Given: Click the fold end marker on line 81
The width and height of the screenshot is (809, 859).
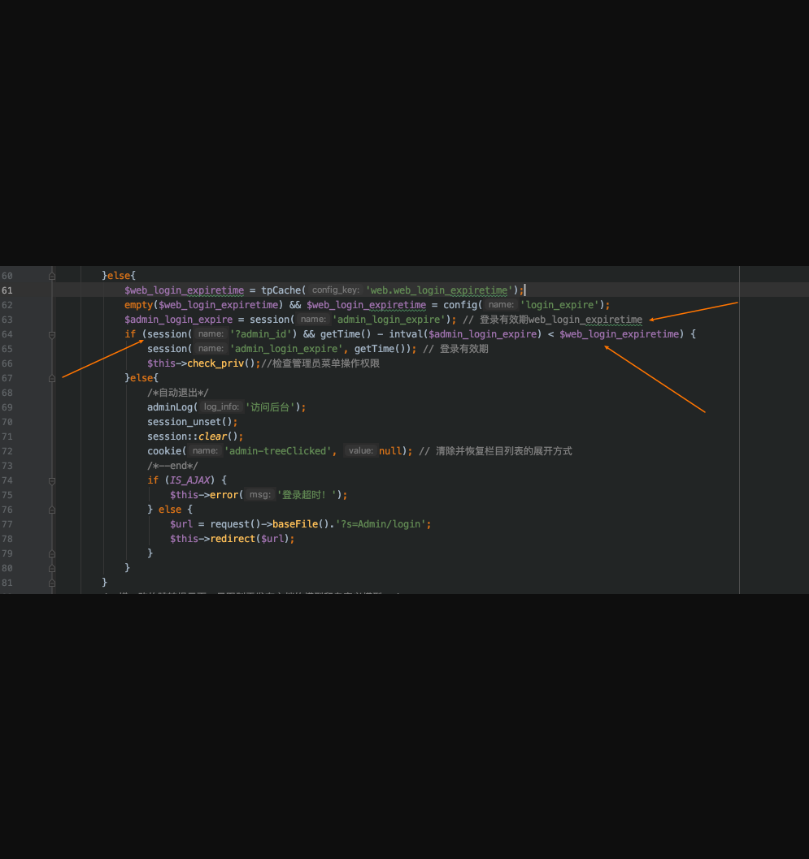Looking at the screenshot, I should pyautogui.click(x=52, y=582).
